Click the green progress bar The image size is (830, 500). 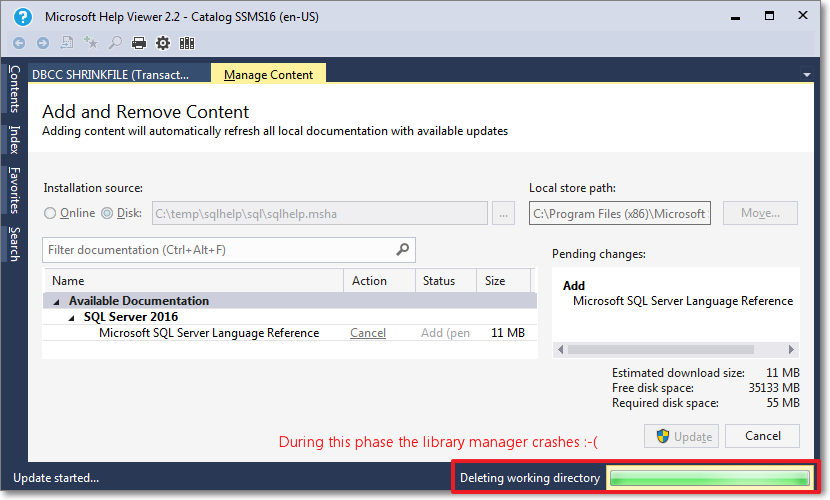point(709,478)
